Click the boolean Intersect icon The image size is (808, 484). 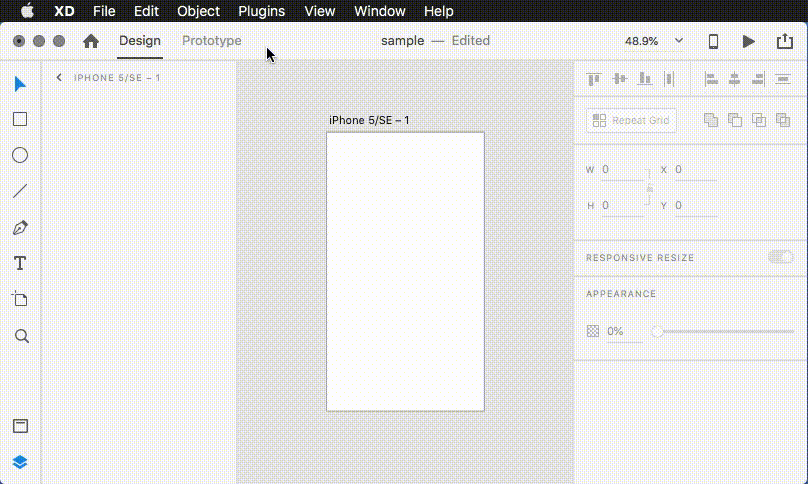tap(759, 120)
